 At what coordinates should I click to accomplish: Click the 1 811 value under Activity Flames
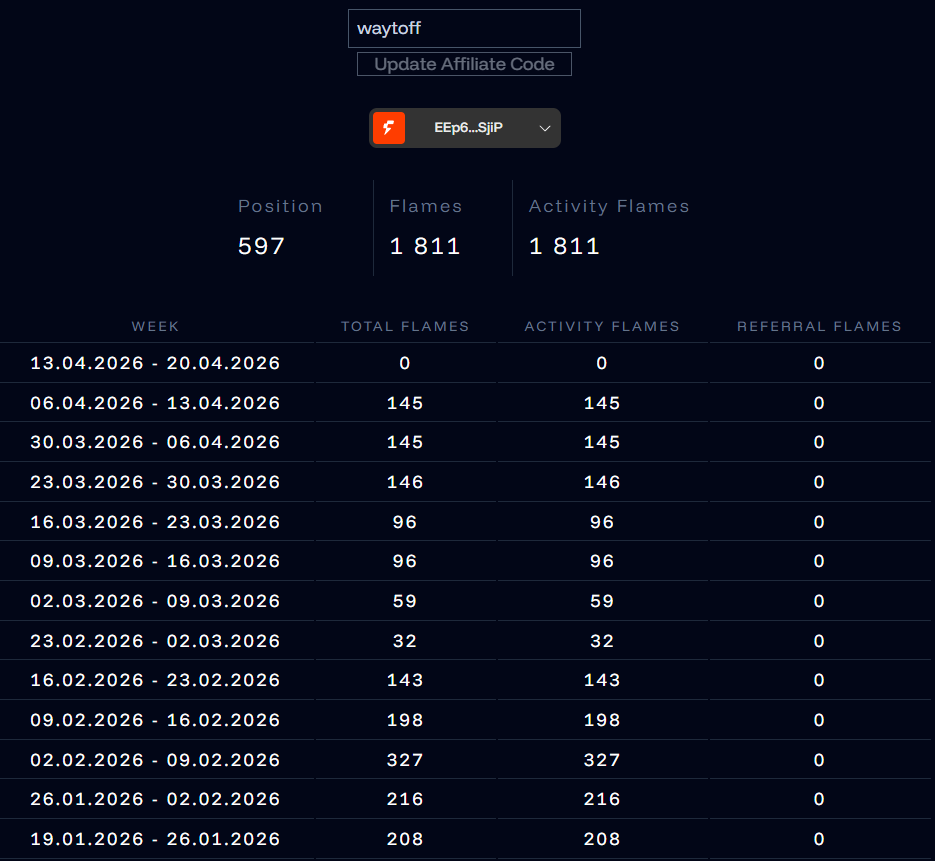[564, 246]
